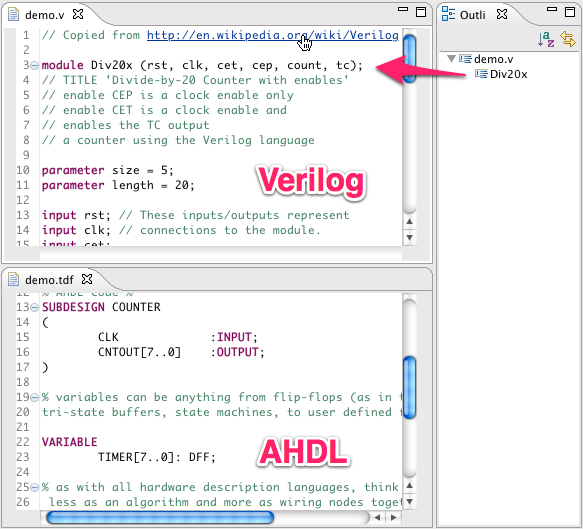Click comment 'enables the TC output'
583x529 pixels.
(x=125, y=125)
